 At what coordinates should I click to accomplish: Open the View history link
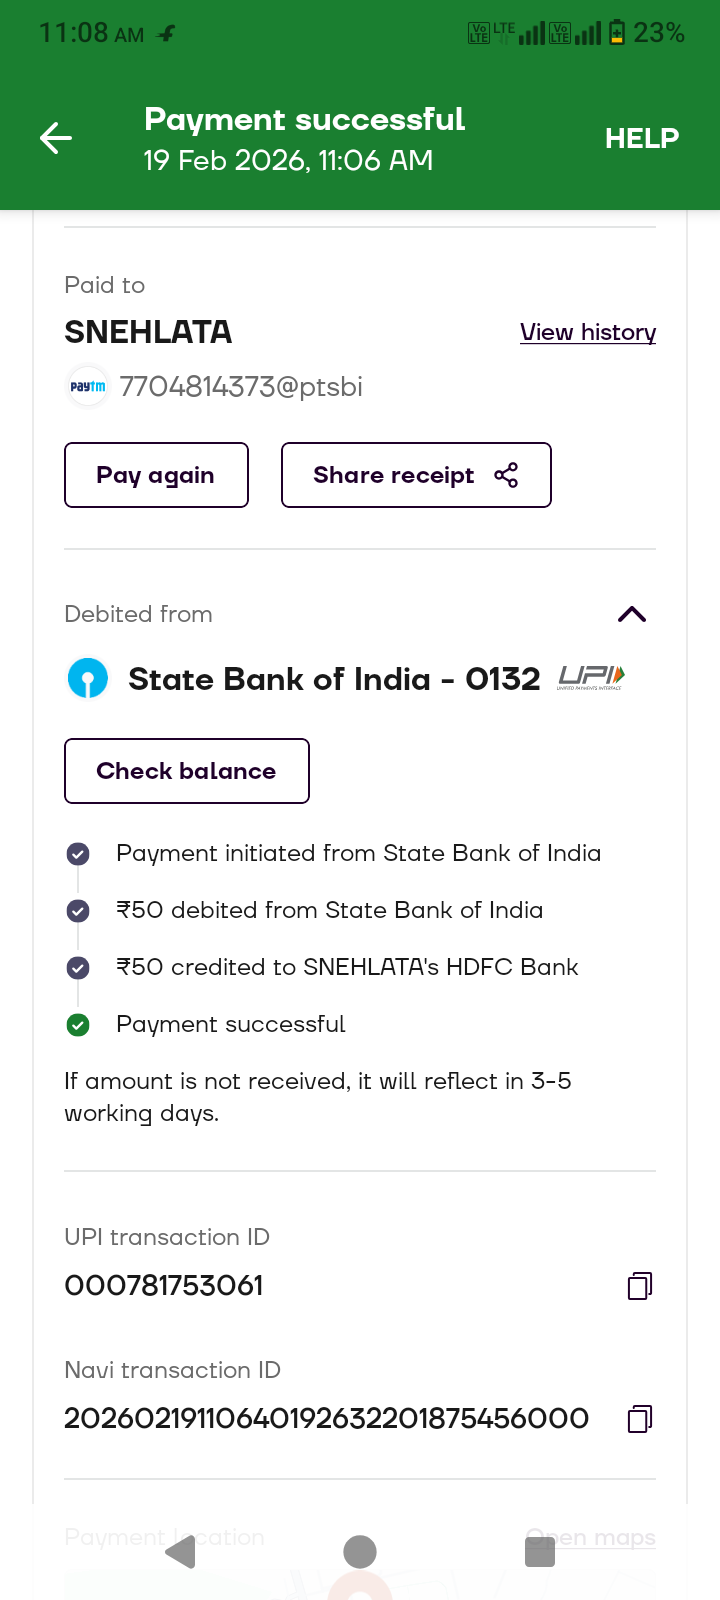click(x=588, y=332)
